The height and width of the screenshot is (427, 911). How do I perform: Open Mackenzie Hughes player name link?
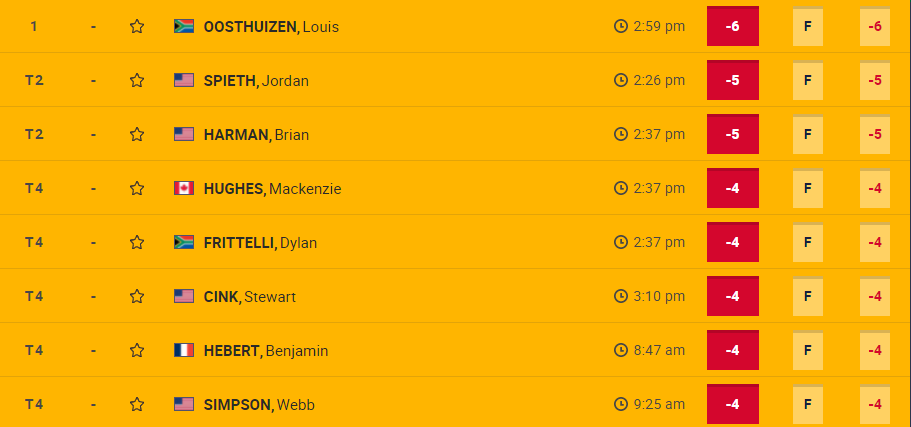pos(273,189)
